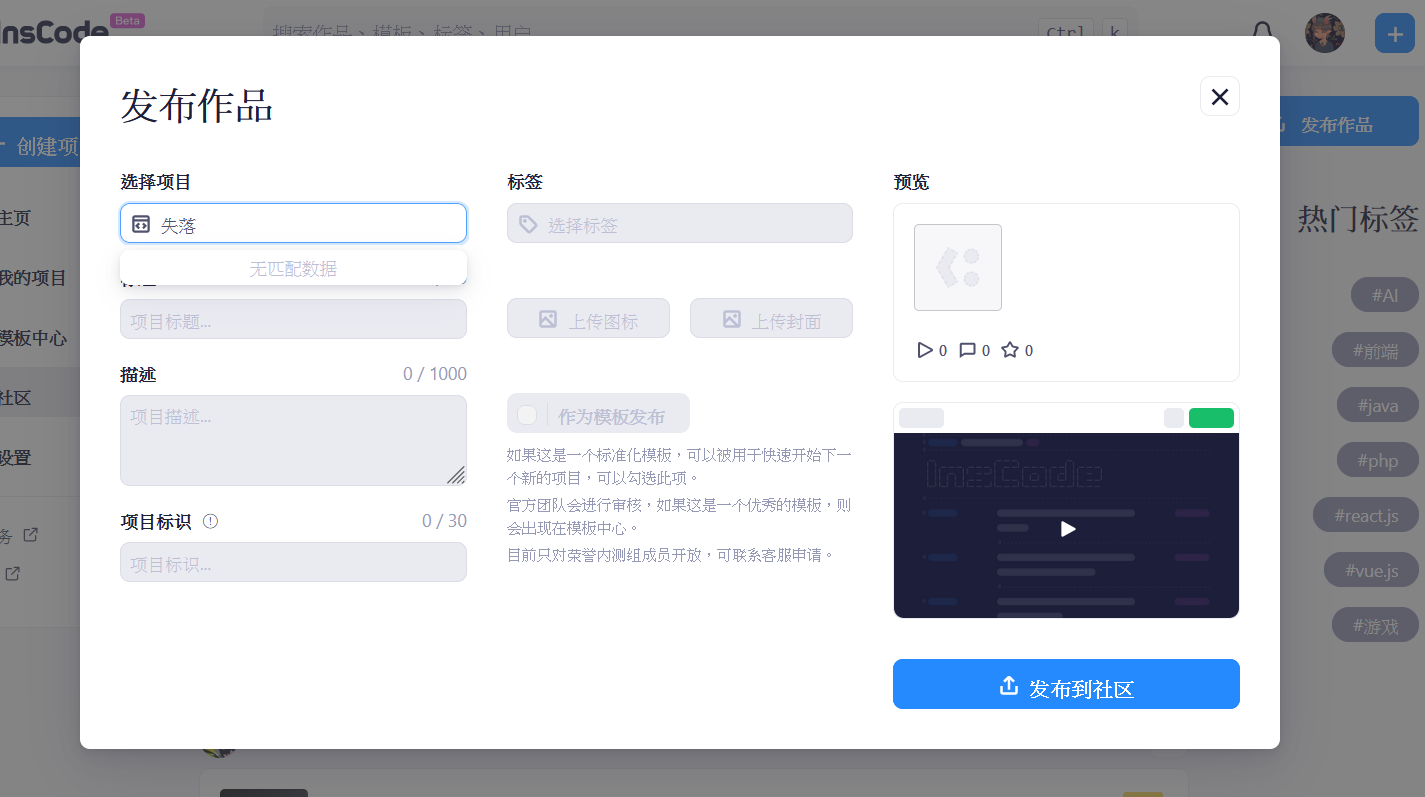
Task: Focus the 项目标题 input field
Action: click(x=293, y=319)
